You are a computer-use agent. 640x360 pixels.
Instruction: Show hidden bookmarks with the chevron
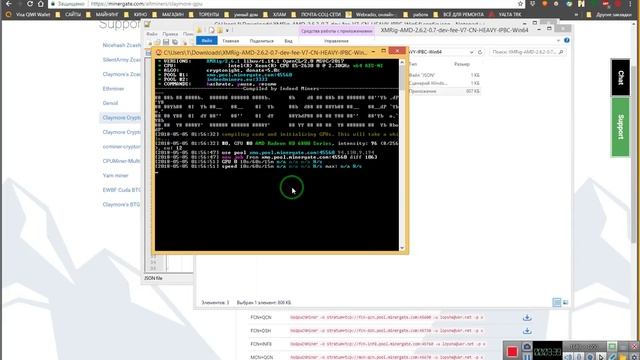click(576, 14)
